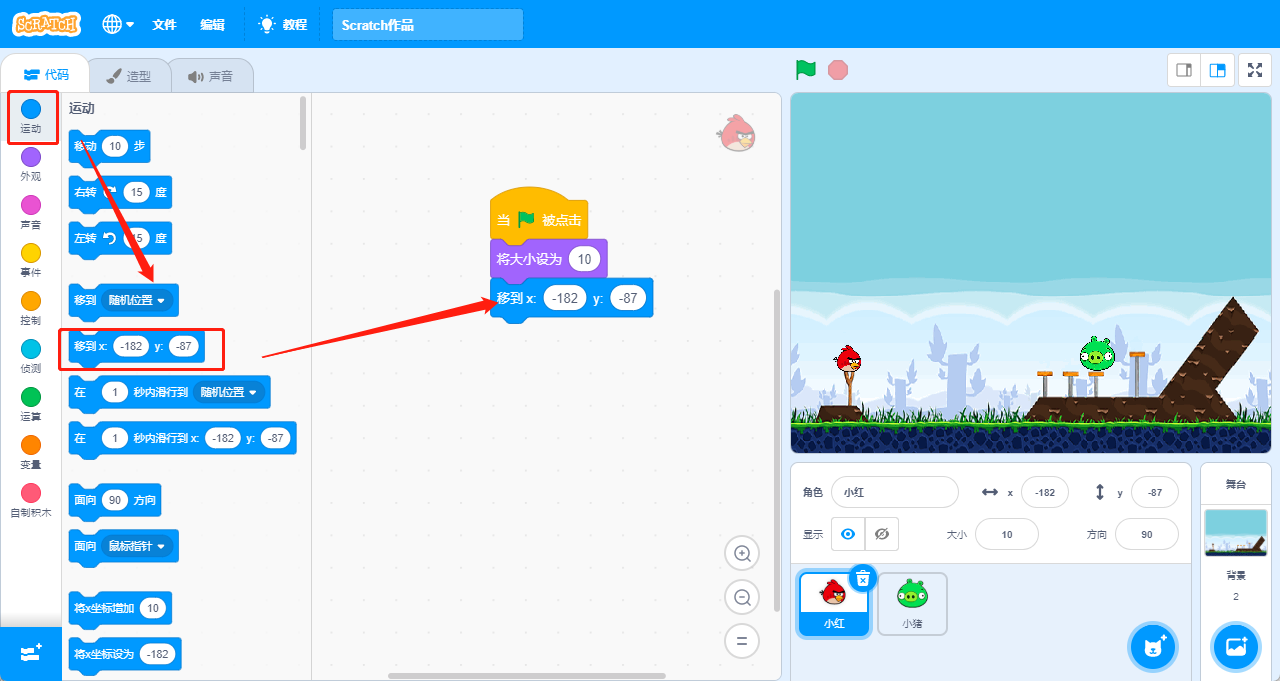The height and width of the screenshot is (681, 1280).
Task: Select the 自制积木 block category
Action: [x=31, y=501]
